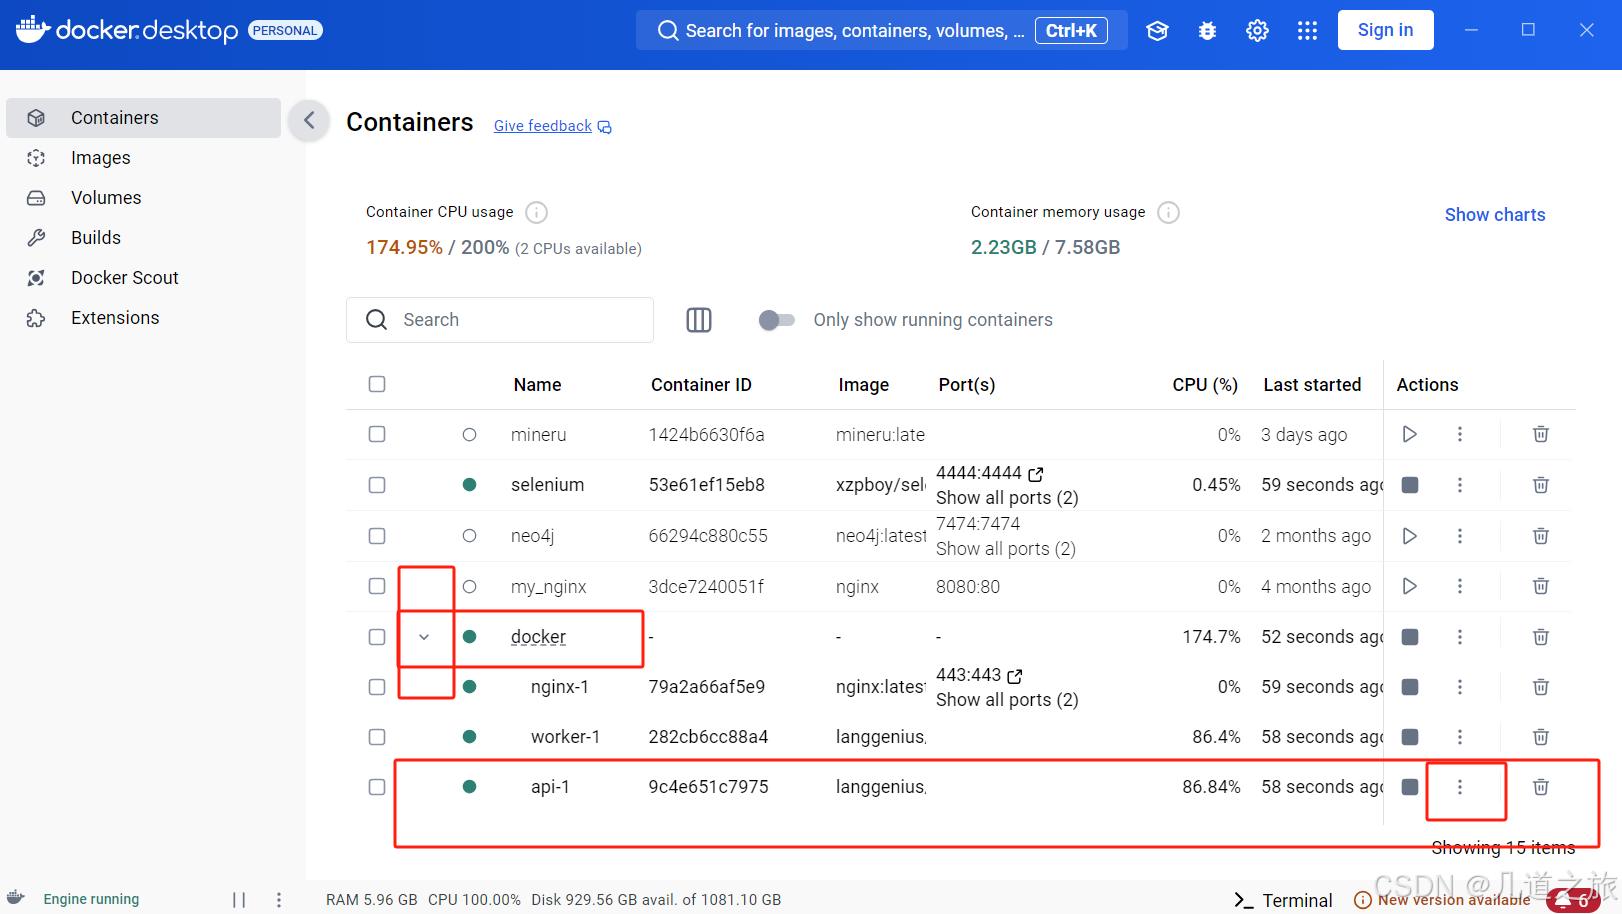
Task: Start the mineru container with play icon
Action: (1409, 434)
